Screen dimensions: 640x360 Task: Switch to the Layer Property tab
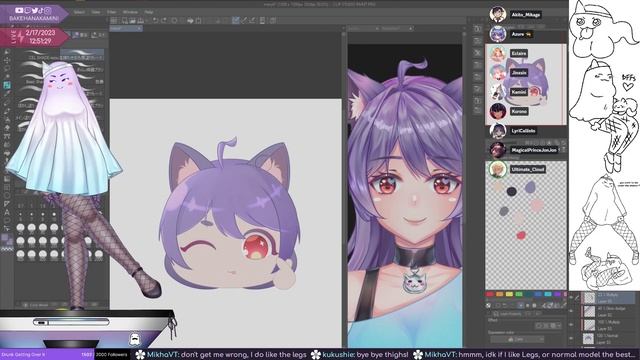coord(509,314)
